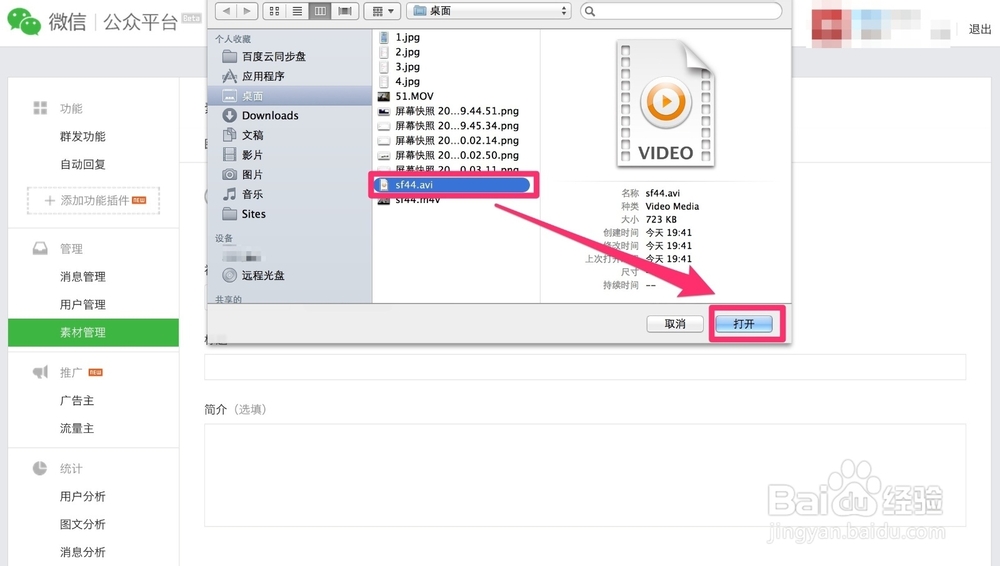Select screenshot file ending 0.02.14.png
1000x566 pixels.
(455, 140)
